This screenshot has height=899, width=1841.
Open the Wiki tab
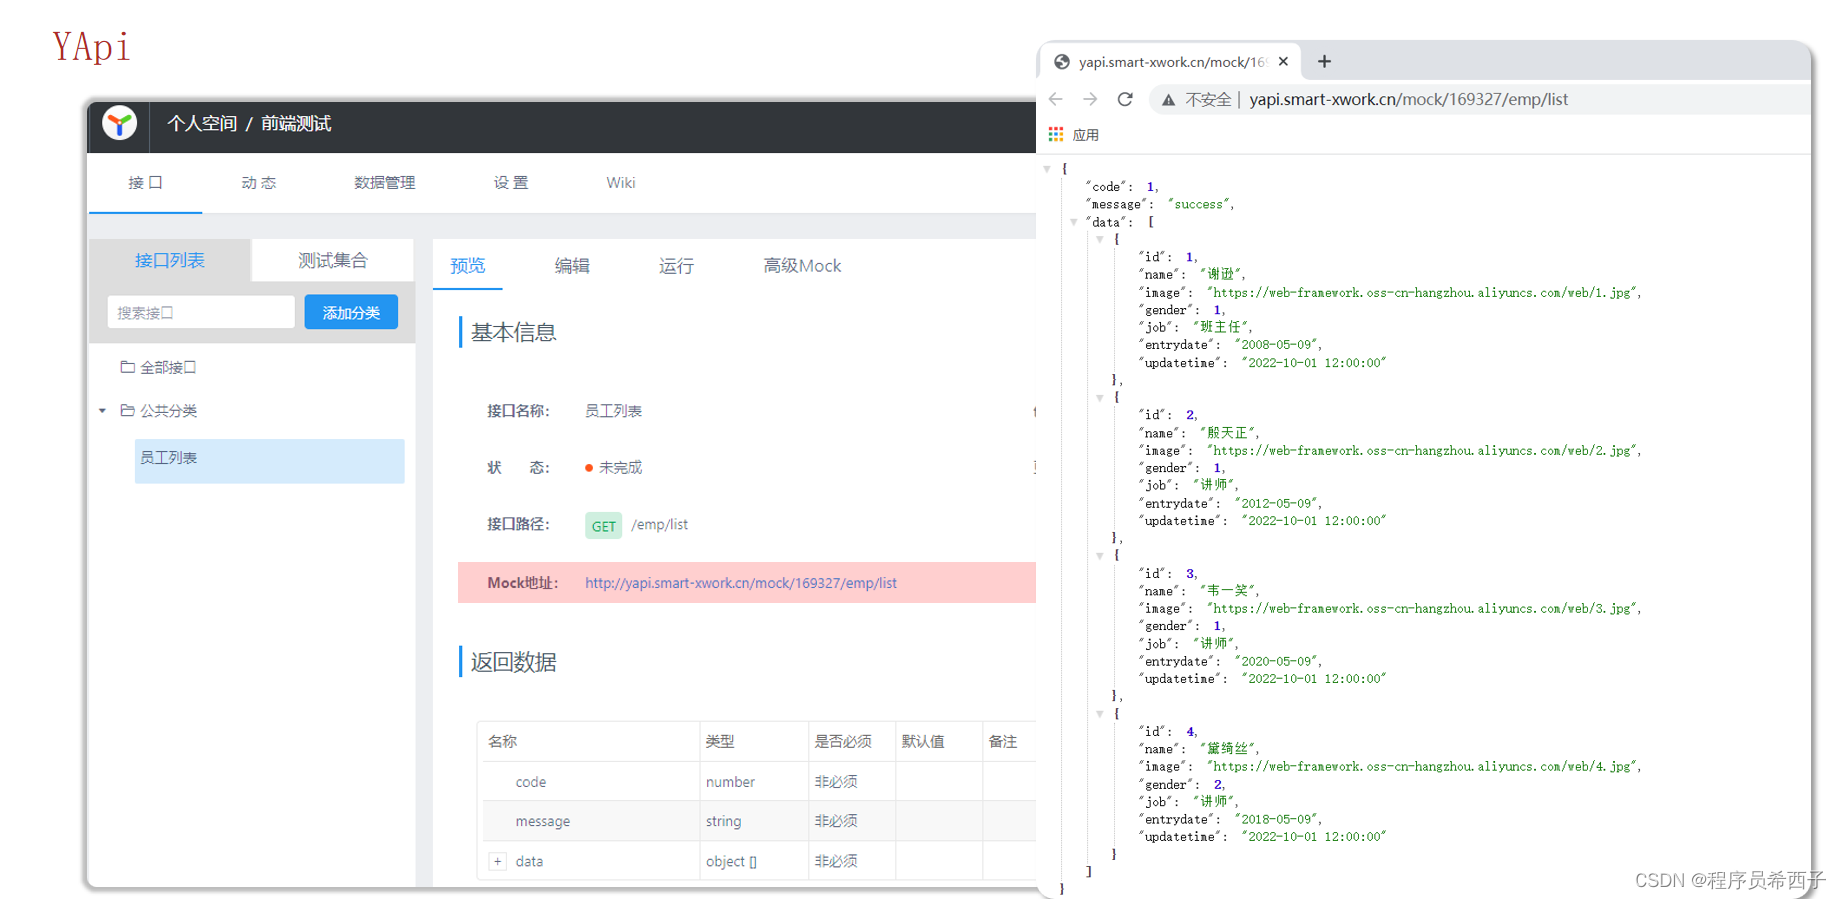click(620, 183)
